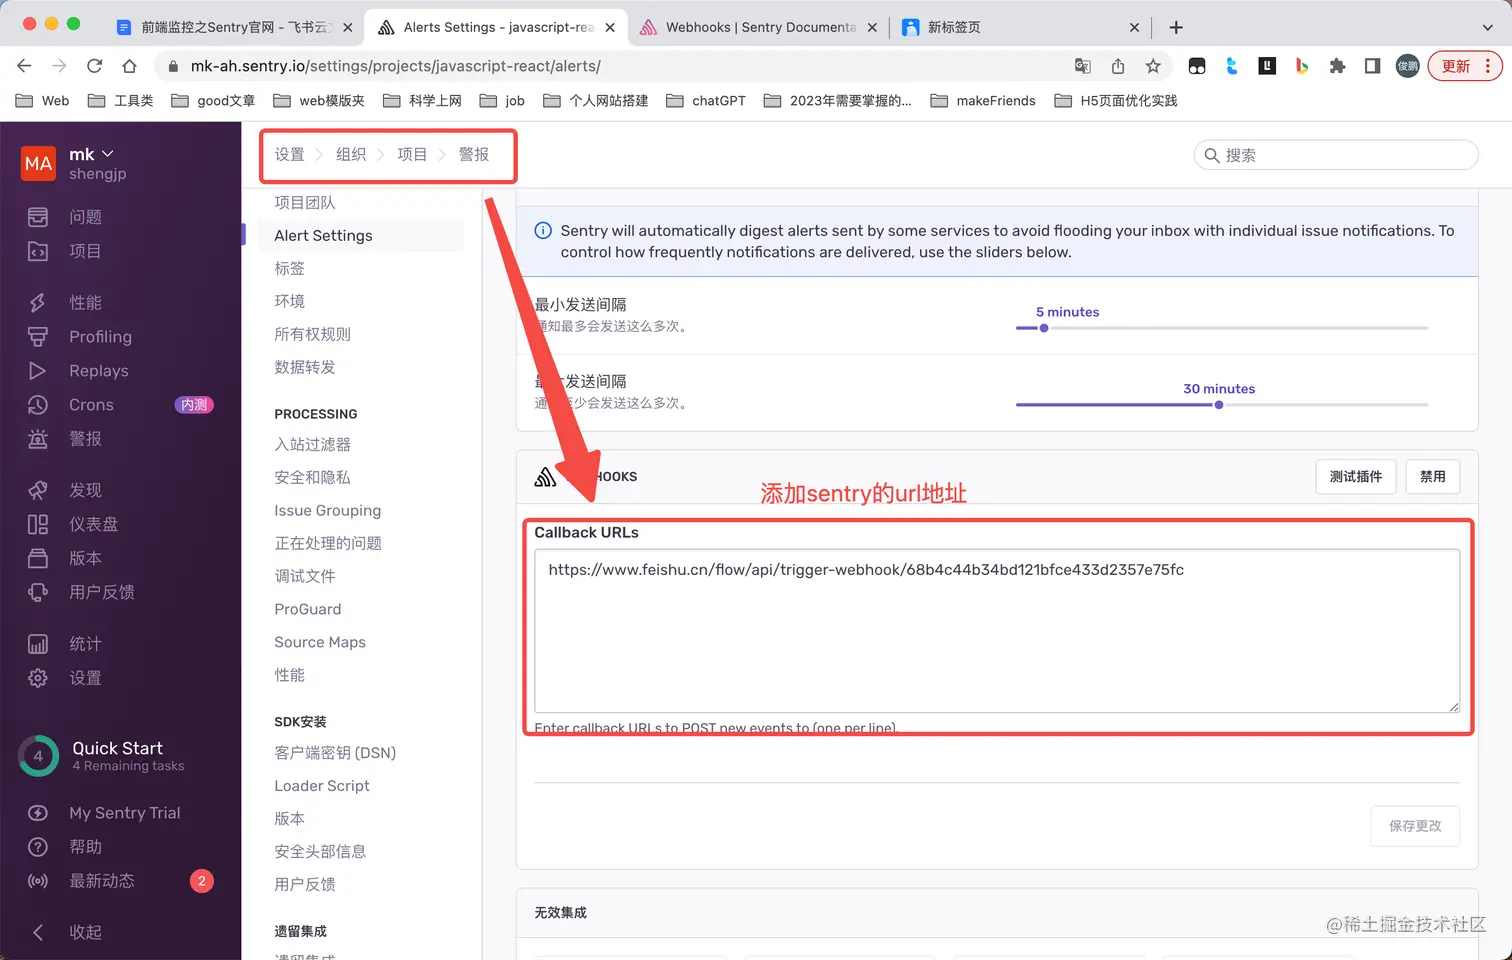Image resolution: width=1512 pixels, height=960 pixels.
Task: Open 仪表盘 (Dashboards) in the sidebar
Action: [x=93, y=524]
